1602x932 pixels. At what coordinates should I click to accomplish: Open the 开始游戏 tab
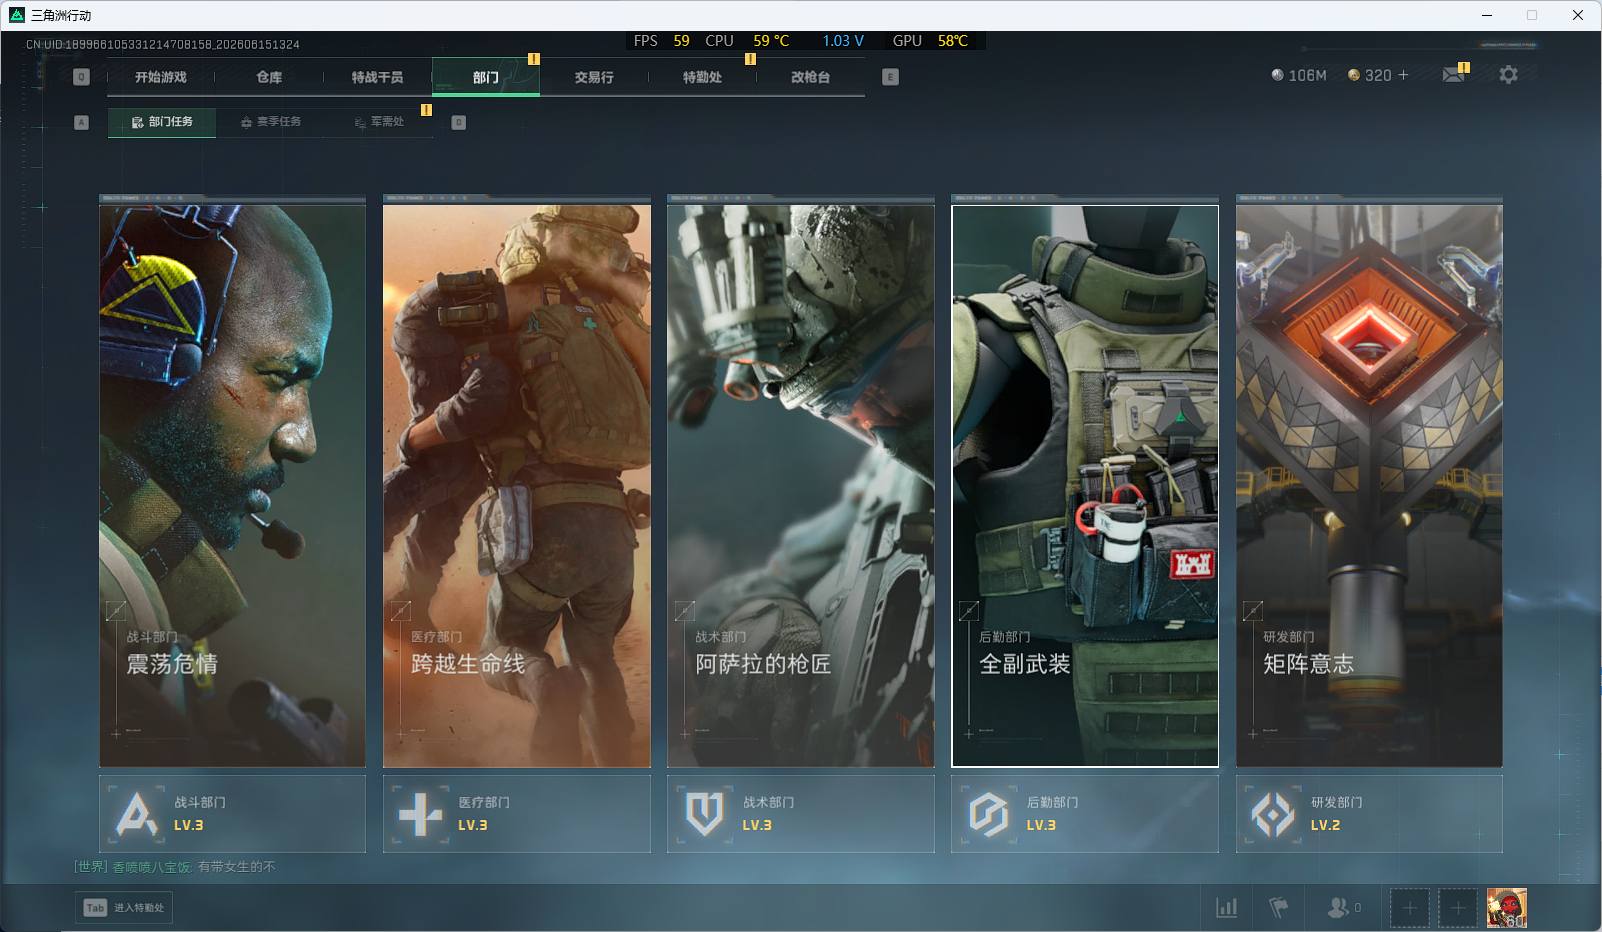pos(161,77)
